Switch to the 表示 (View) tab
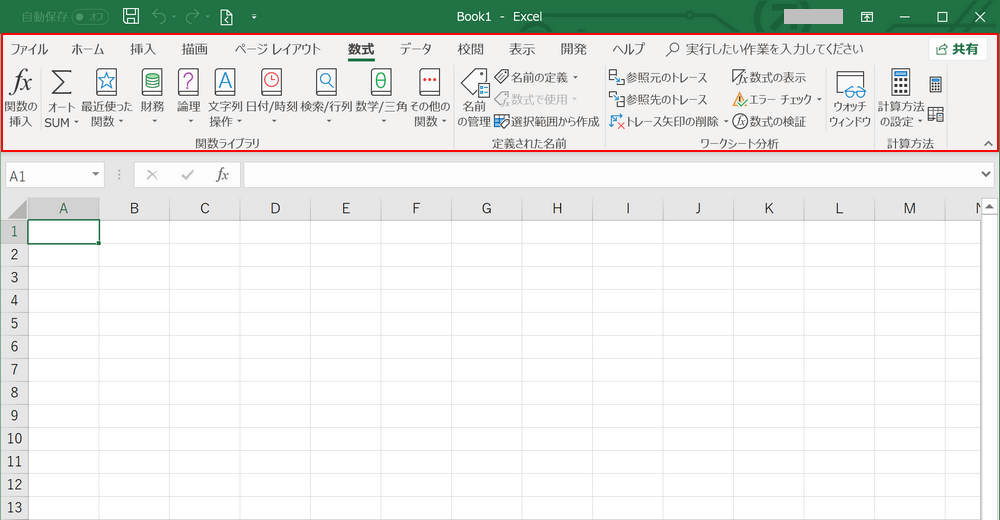1000x520 pixels. pos(522,49)
